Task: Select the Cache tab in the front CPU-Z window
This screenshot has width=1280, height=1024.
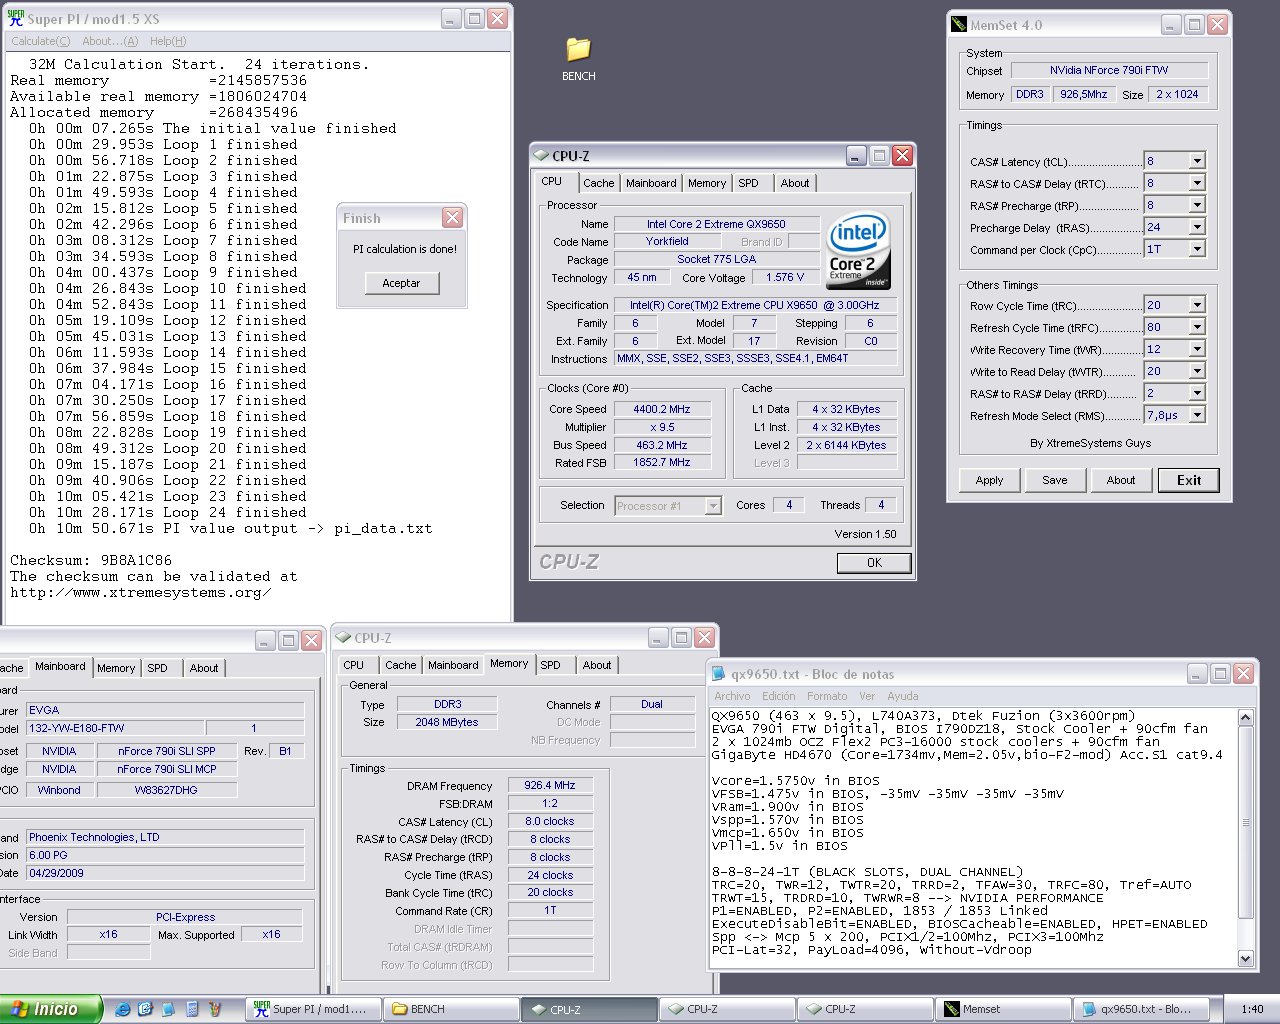Action: point(599,183)
